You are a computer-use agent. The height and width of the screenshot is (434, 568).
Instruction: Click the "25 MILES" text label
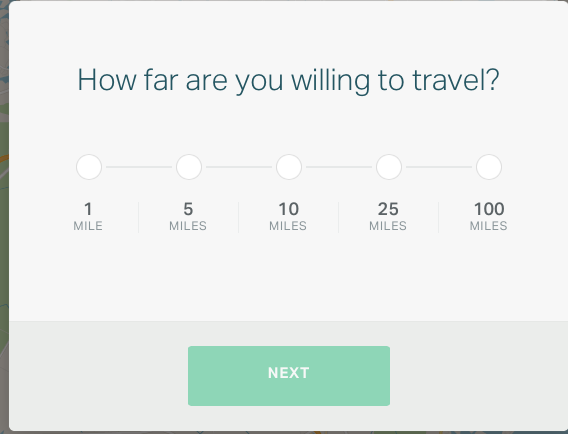pyautogui.click(x=388, y=217)
